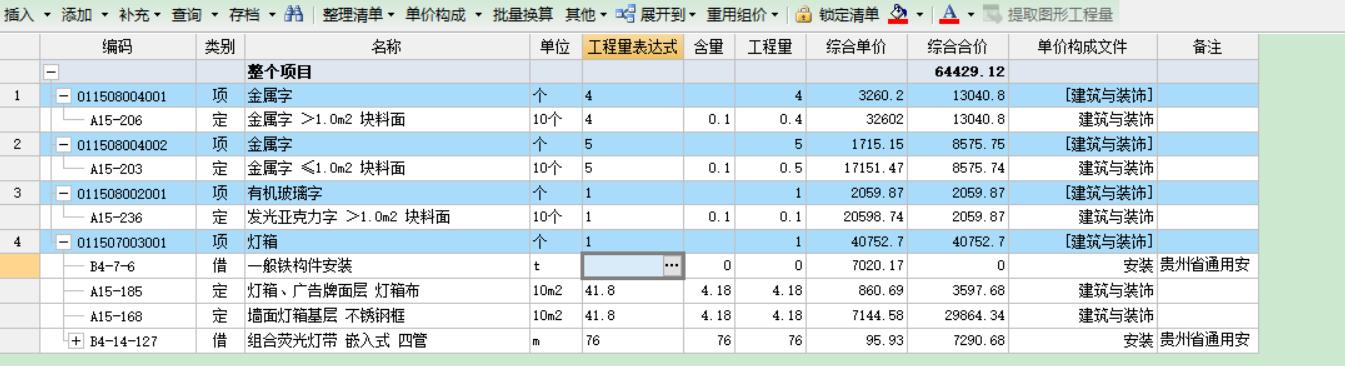Image resolution: width=1345 pixels, height=366 pixels.
Task: Click the 灯箱、广告牌面层 灯箱布 cell
Action: click(387, 290)
